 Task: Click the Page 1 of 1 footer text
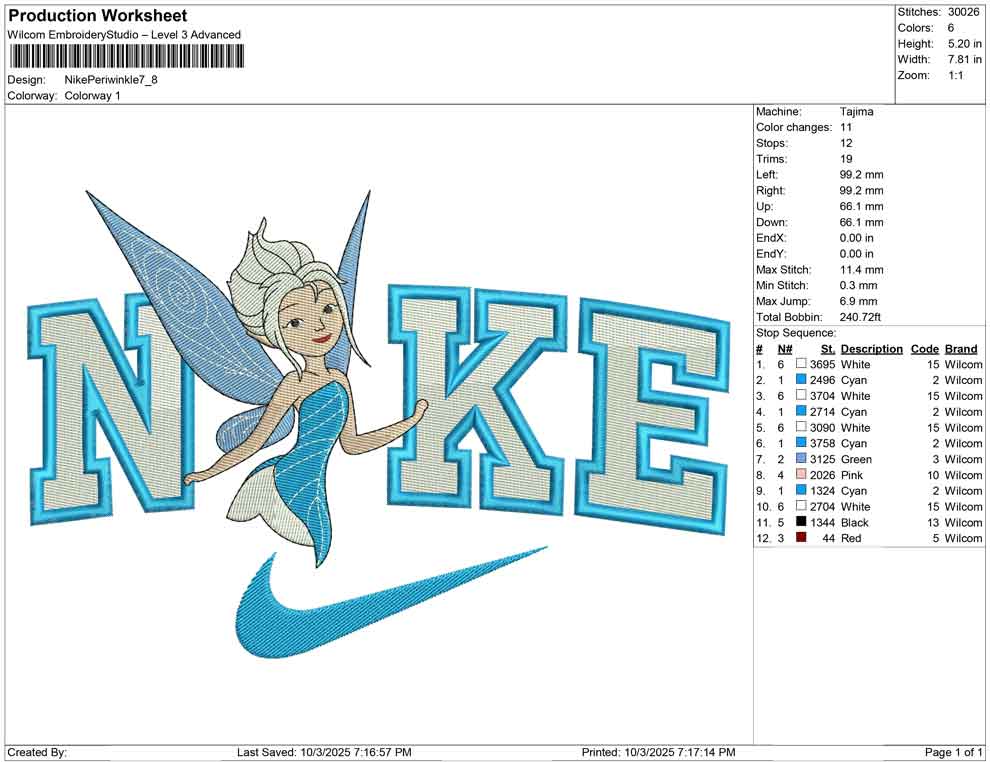coord(953,752)
